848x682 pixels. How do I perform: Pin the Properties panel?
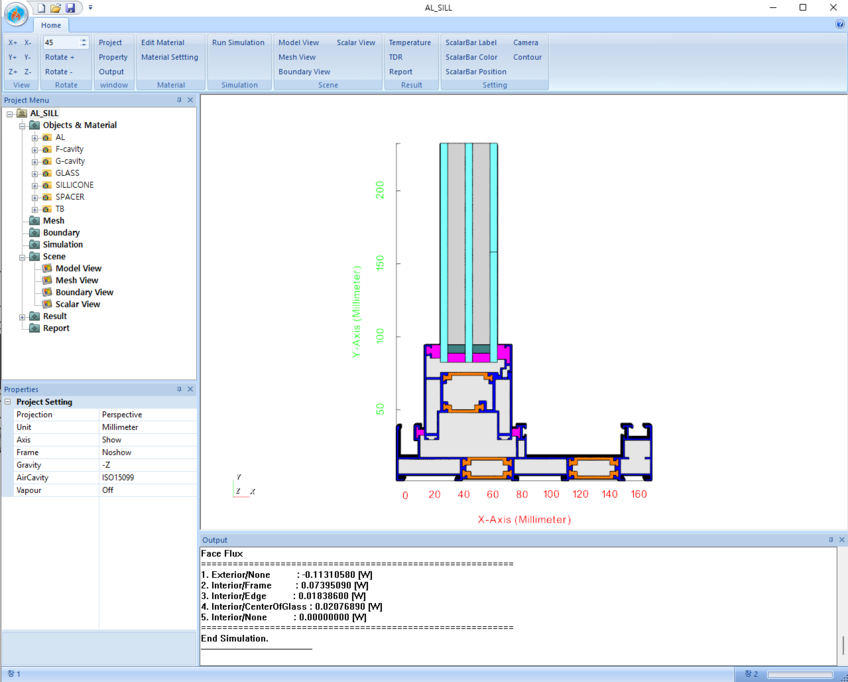(x=179, y=389)
